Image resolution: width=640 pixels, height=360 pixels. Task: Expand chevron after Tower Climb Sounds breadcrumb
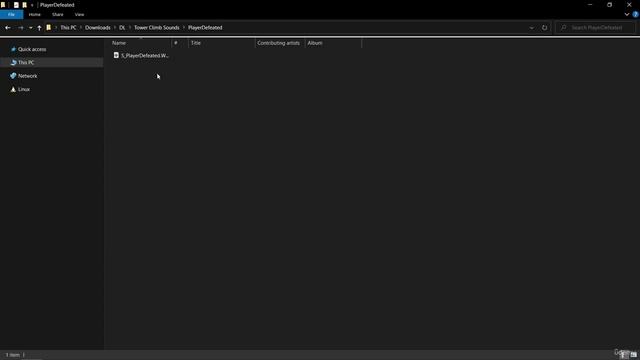184,27
